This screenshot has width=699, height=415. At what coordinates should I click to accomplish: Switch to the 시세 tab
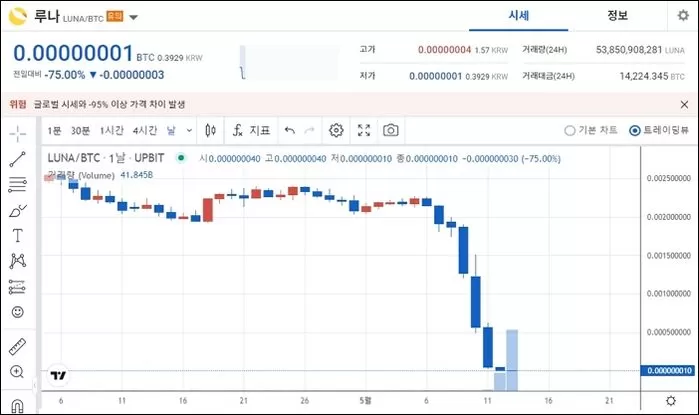518,16
